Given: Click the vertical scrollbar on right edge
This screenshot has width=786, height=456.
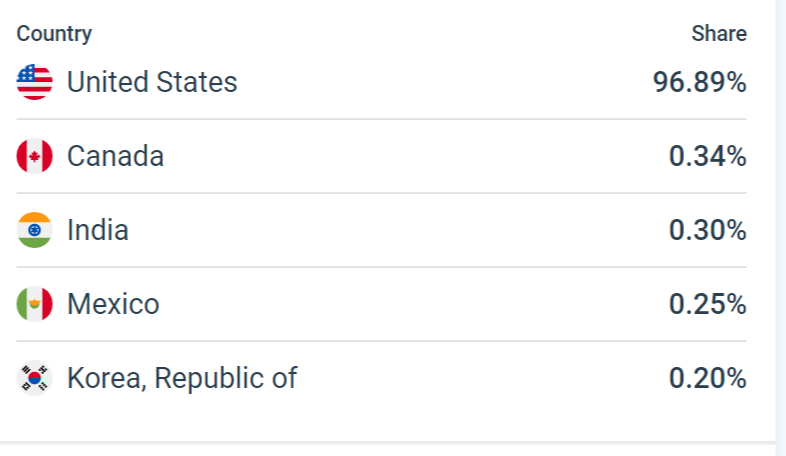Looking at the screenshot, I should click(x=780, y=220).
